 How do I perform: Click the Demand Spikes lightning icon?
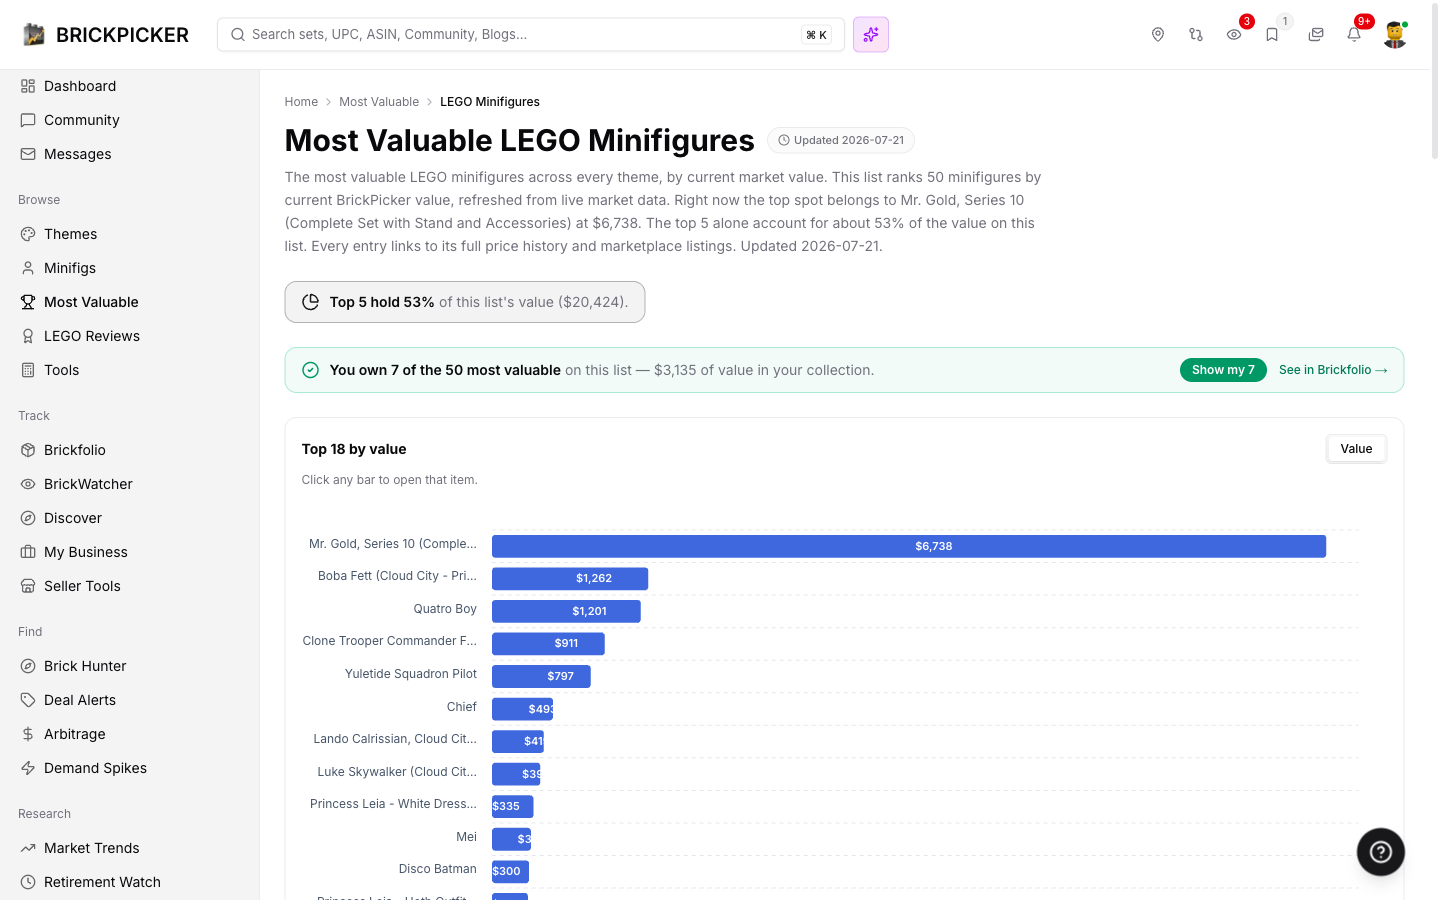click(x=28, y=768)
